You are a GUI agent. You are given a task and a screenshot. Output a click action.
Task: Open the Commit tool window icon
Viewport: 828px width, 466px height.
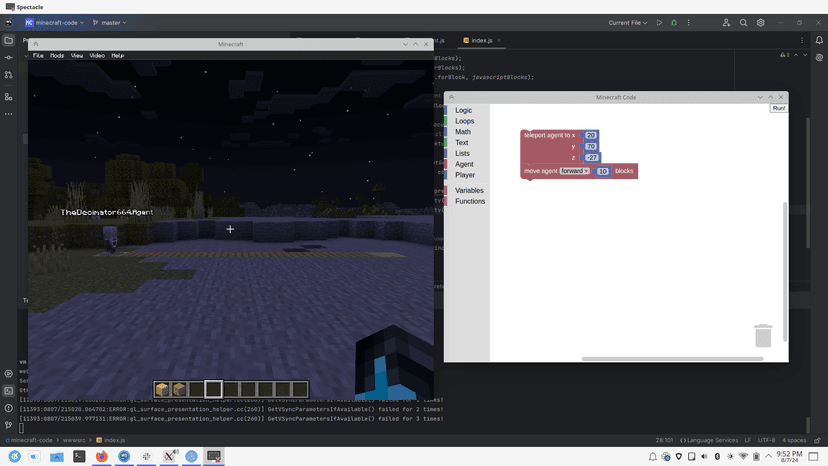click(8, 58)
